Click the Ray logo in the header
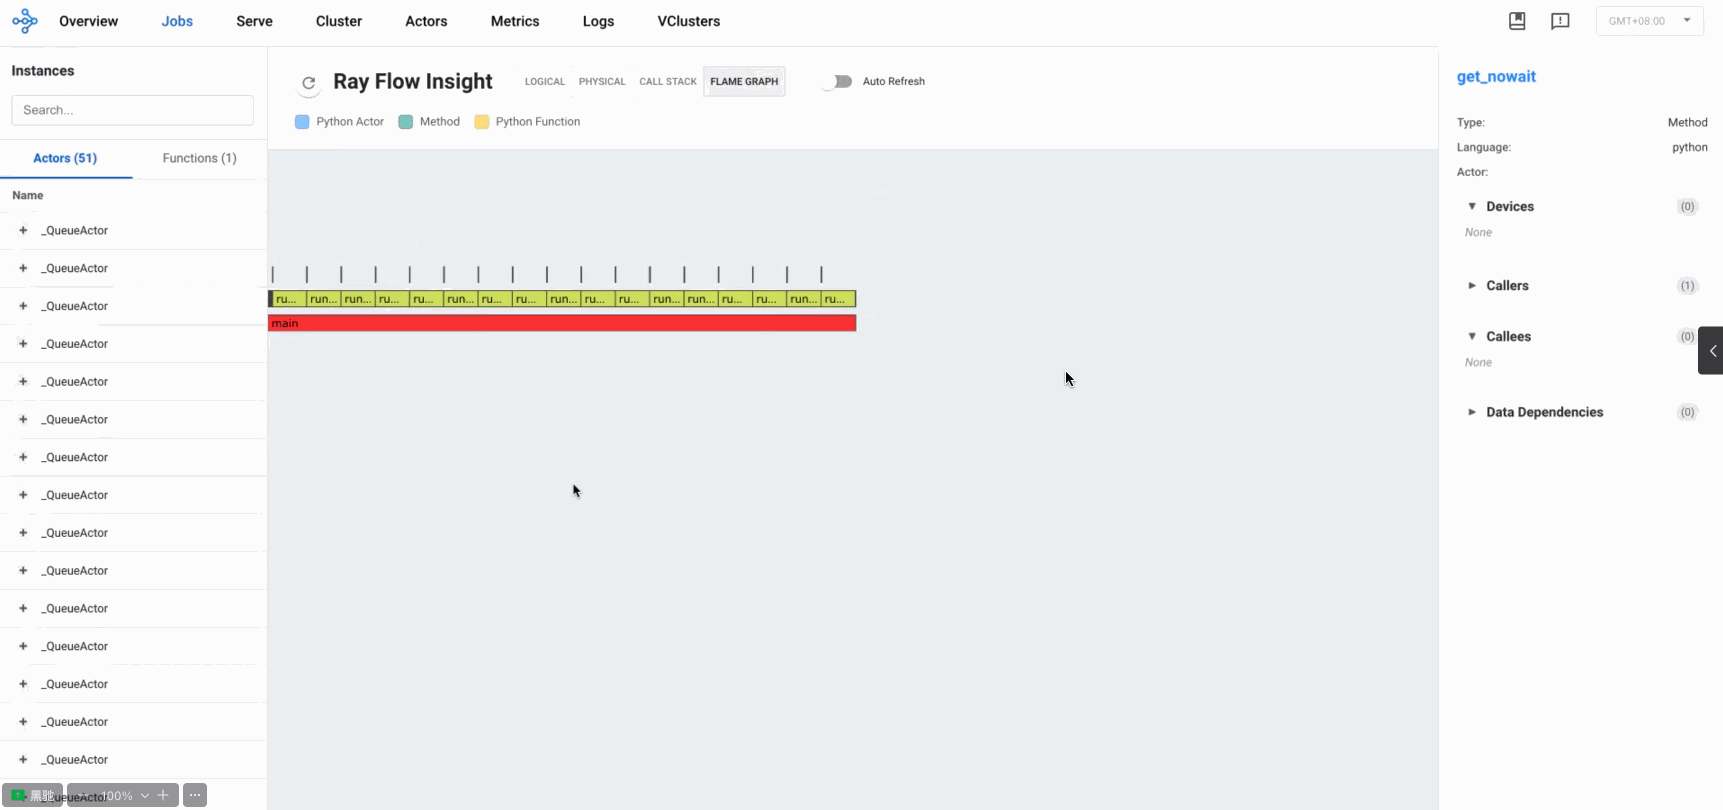This screenshot has height=810, width=1723. [x=25, y=21]
